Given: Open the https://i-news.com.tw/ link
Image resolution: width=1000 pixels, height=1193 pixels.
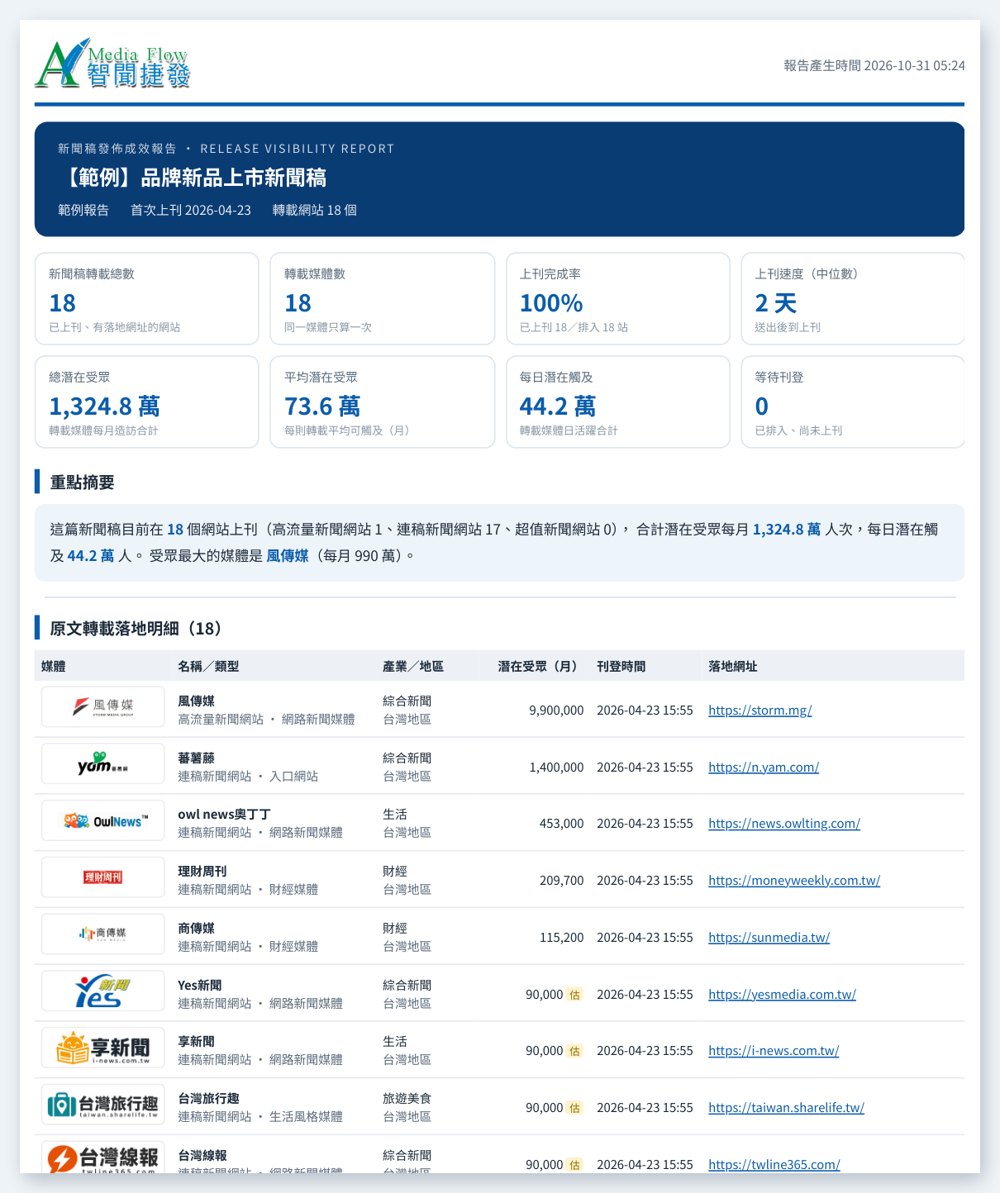Looking at the screenshot, I should point(773,1051).
